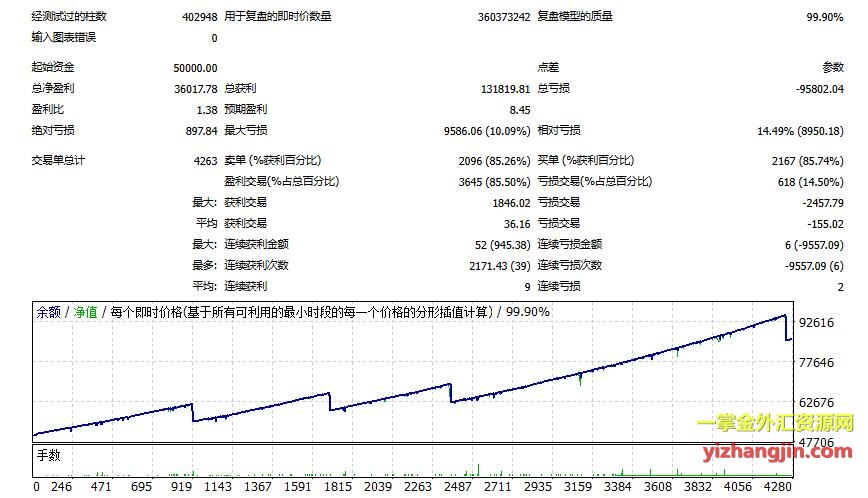This screenshot has height=498, width=868.
Task: Select the 起始资金 value 50000.00
Action: (195, 67)
